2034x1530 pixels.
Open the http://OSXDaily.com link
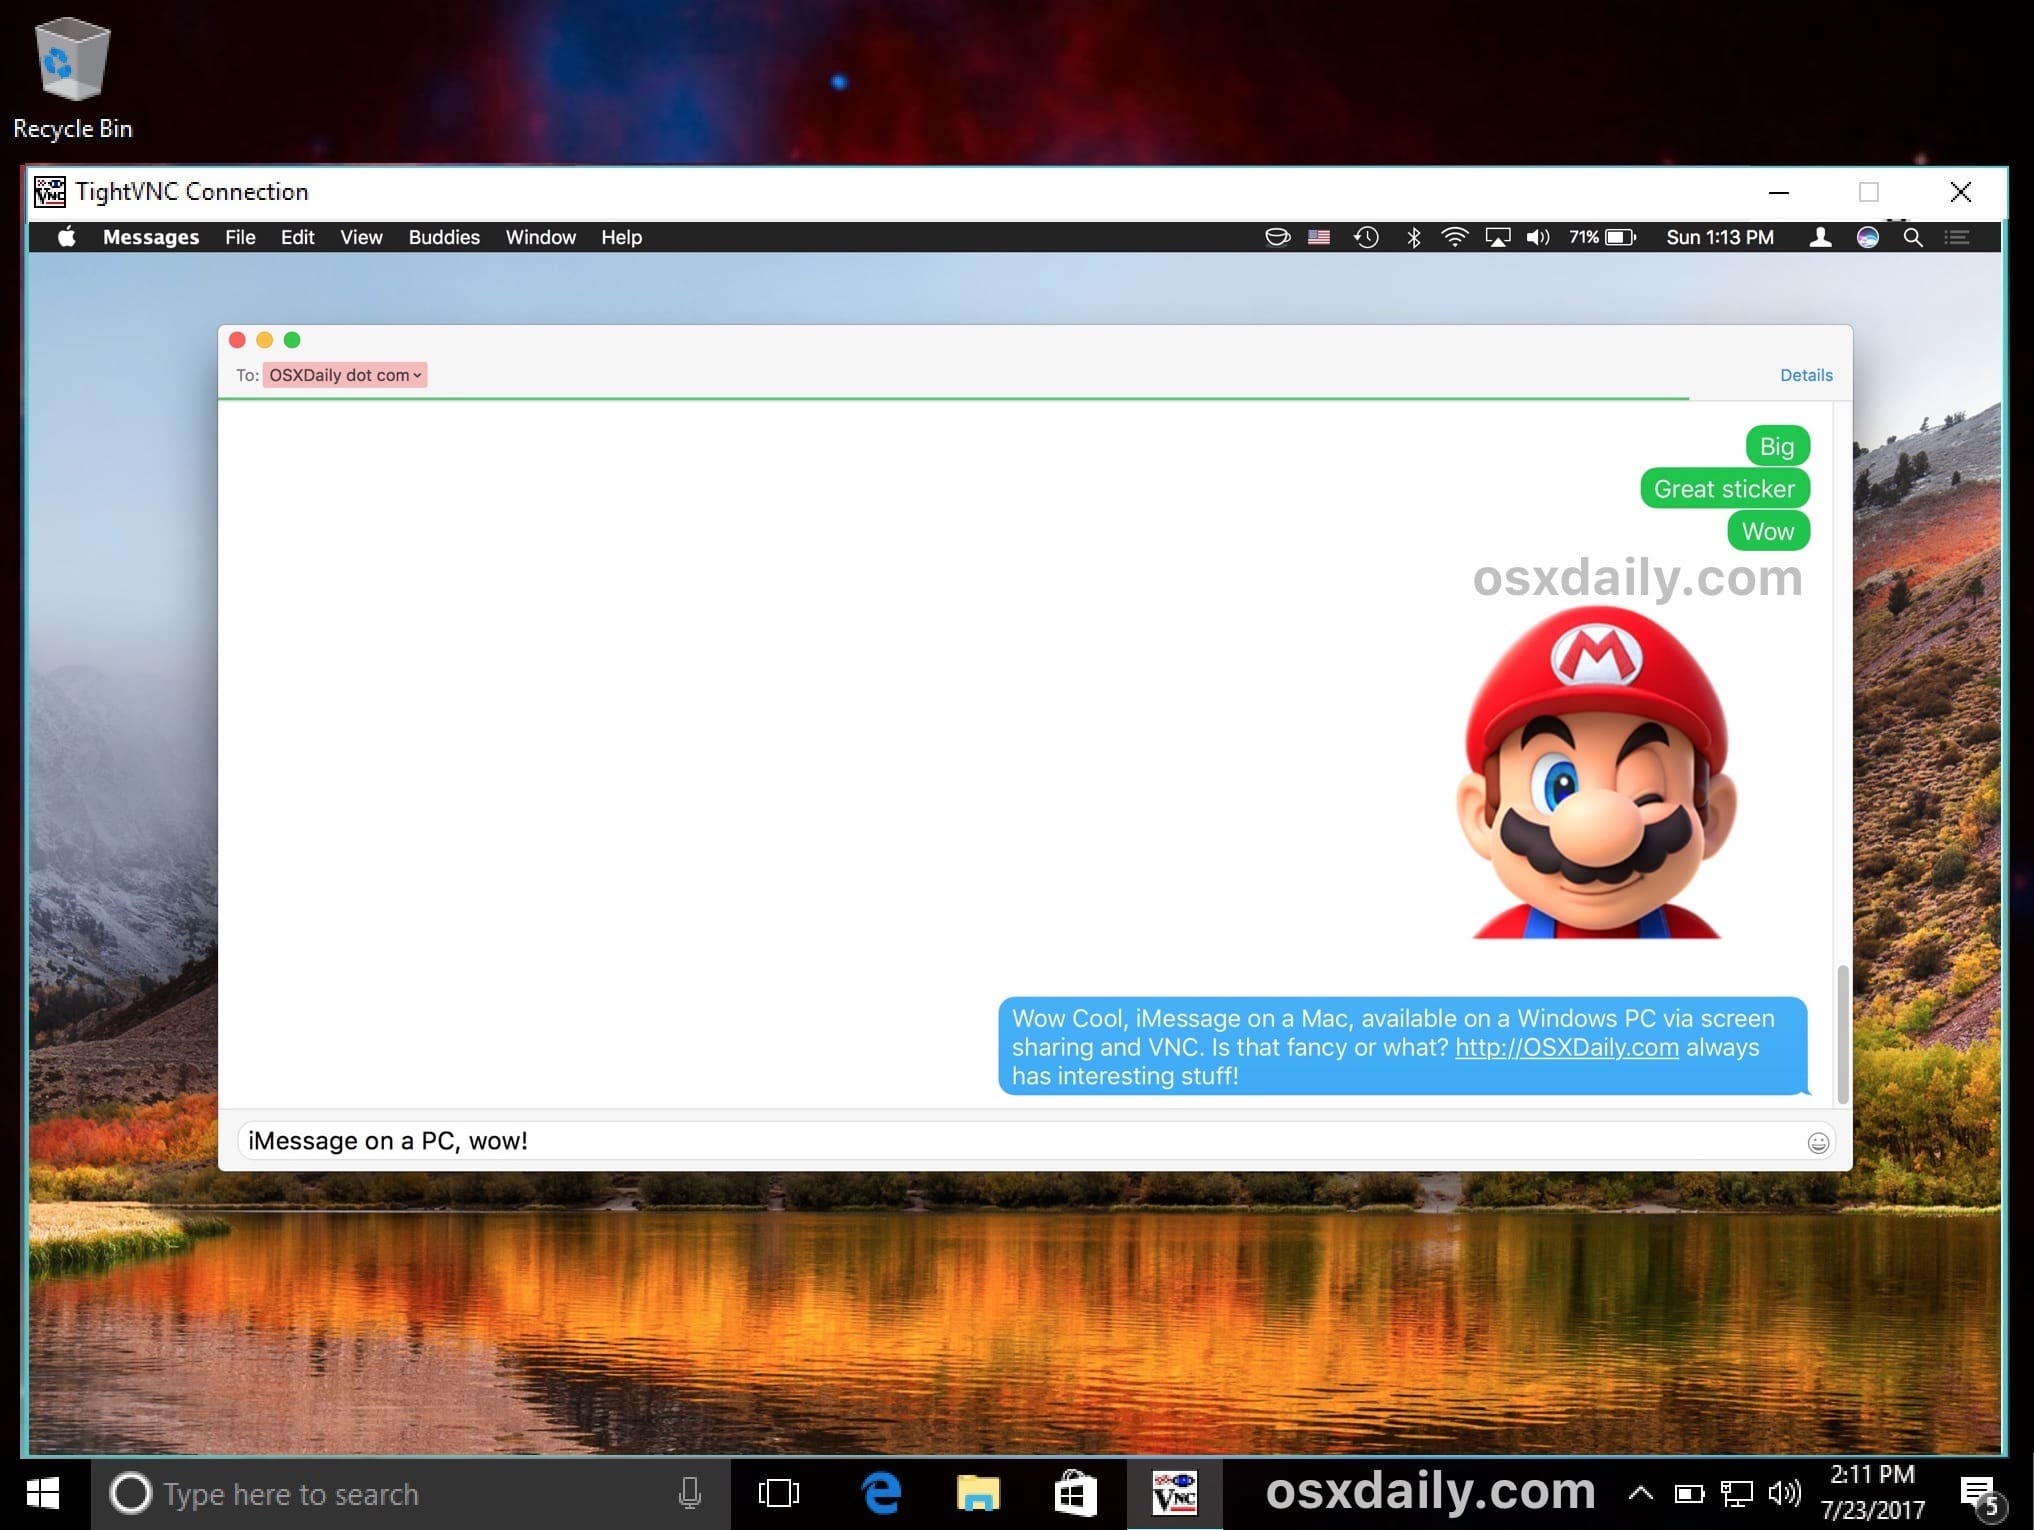(x=1566, y=1047)
